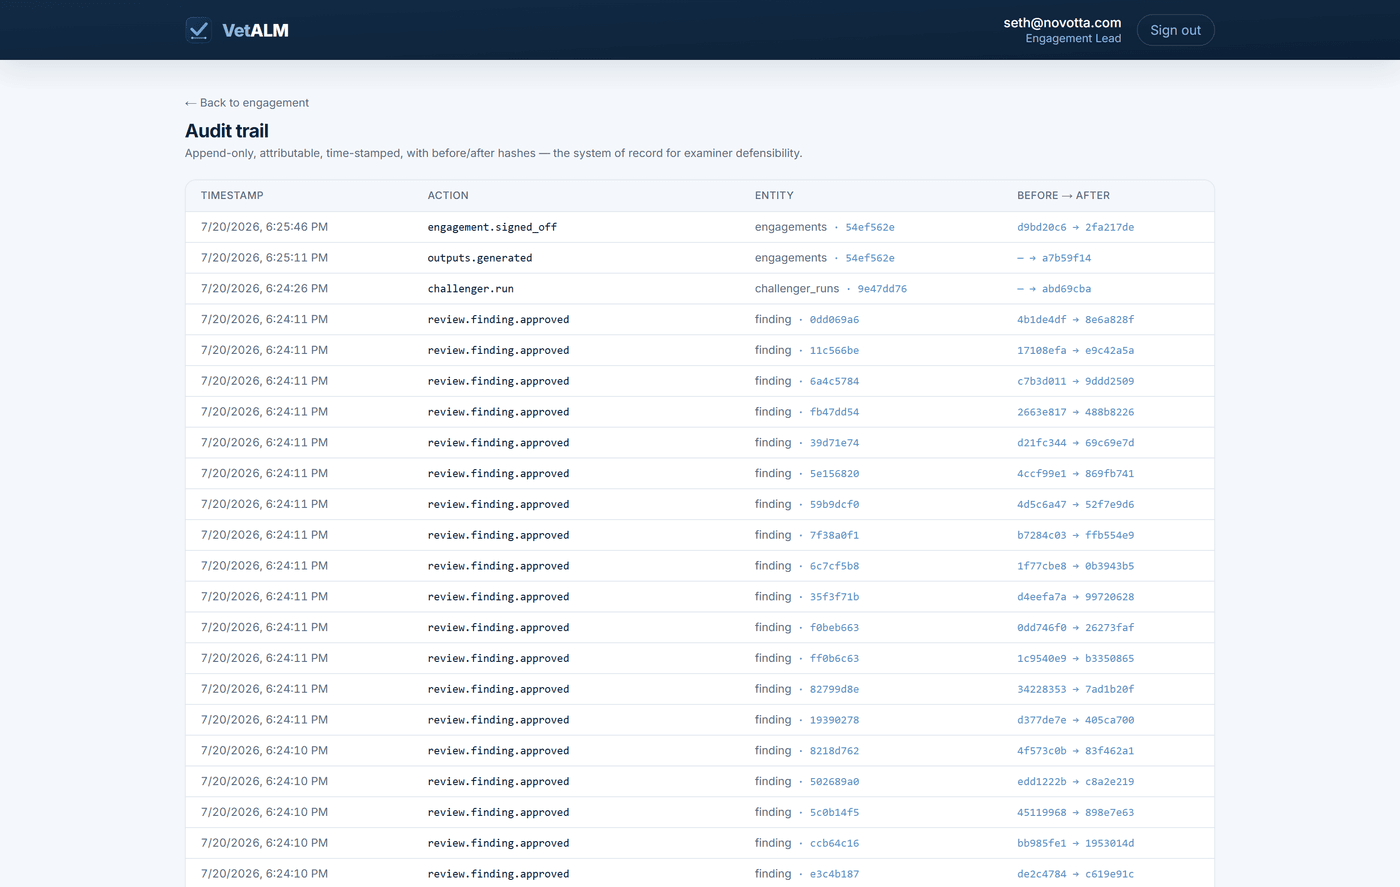Click the ENTITY column header
Image resolution: width=1400 pixels, height=887 pixels.
[774, 196]
